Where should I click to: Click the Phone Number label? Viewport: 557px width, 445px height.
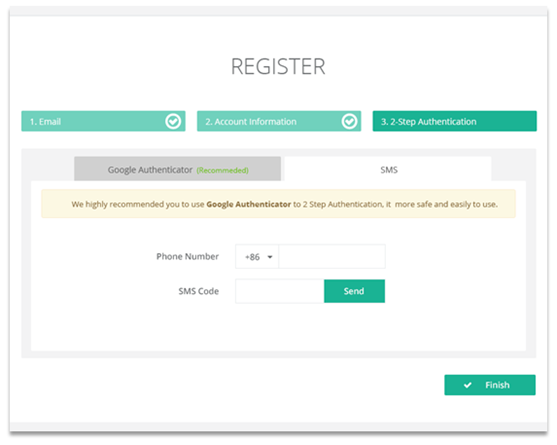point(188,256)
